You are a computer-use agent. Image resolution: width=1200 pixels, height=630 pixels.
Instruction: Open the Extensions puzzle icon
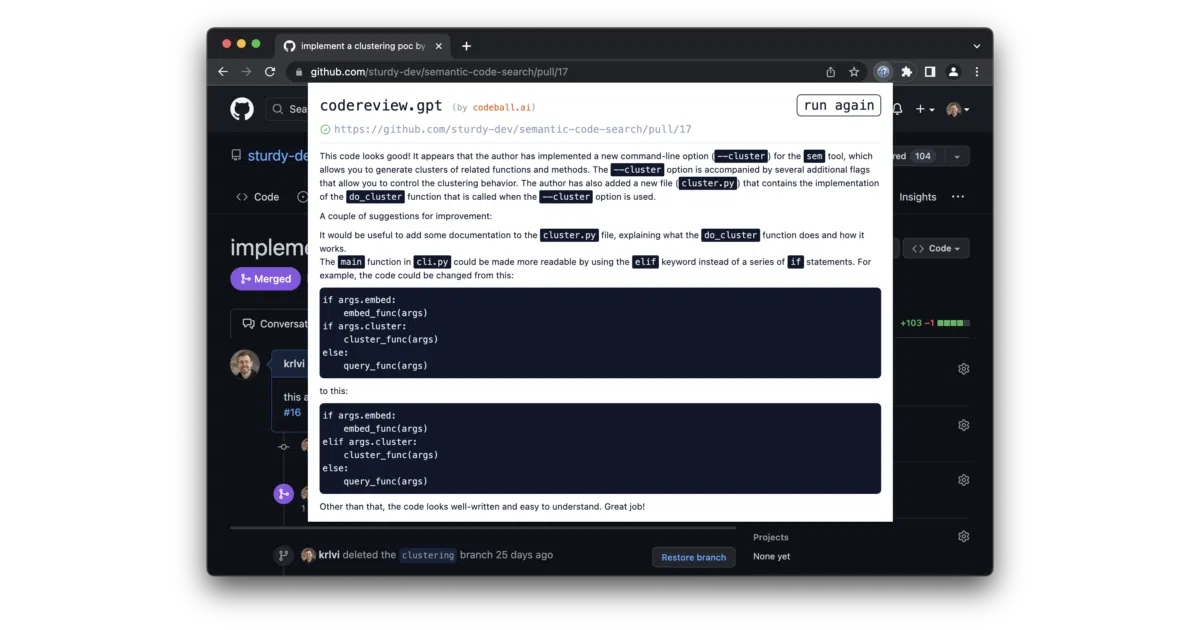907,72
